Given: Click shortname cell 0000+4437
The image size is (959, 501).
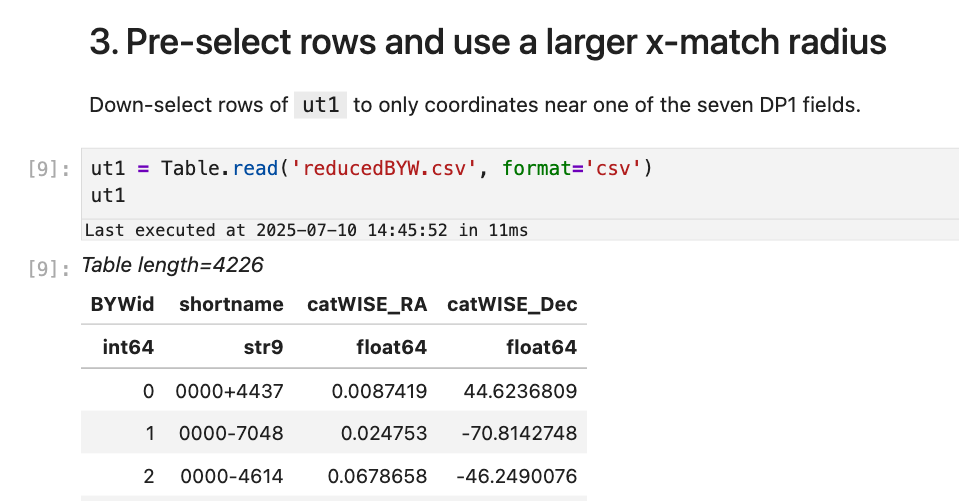Looking at the screenshot, I should coord(229,391).
